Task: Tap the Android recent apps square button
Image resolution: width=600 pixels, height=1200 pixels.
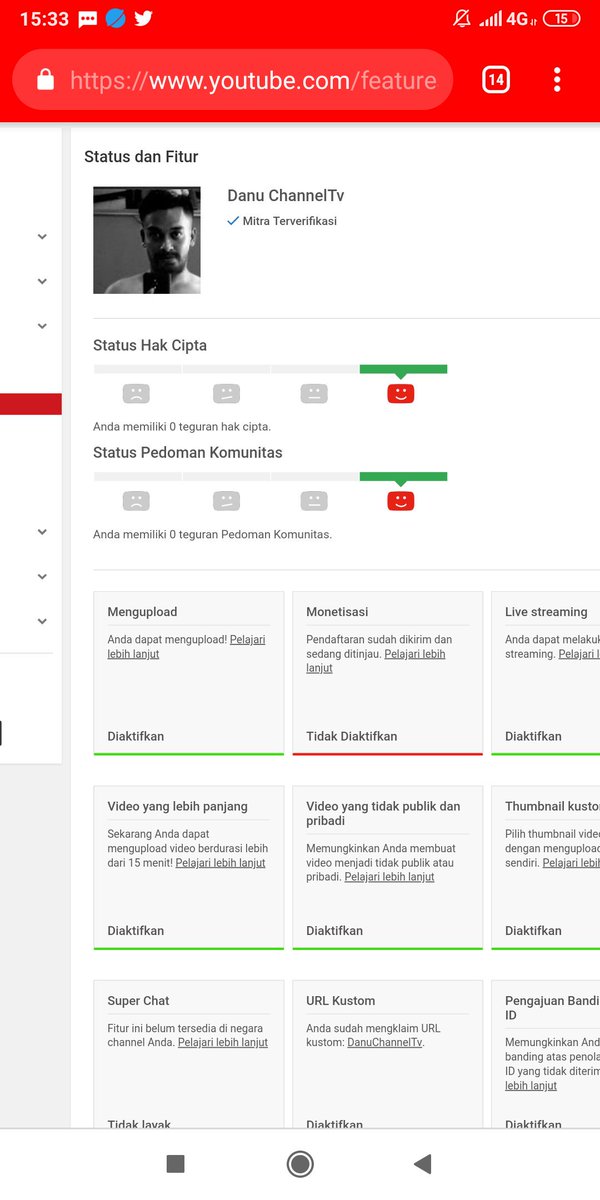Action: (x=175, y=1163)
